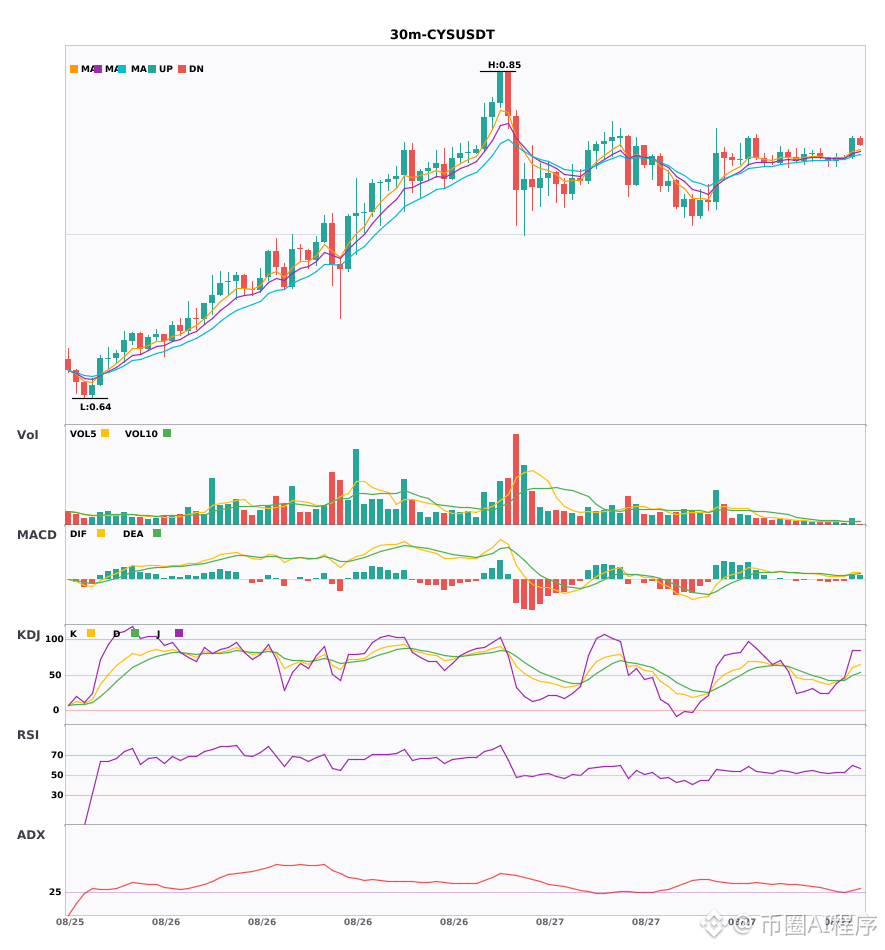Select the teal UP legend swatch
The height and width of the screenshot is (950, 885).
pyautogui.click(x=152, y=69)
